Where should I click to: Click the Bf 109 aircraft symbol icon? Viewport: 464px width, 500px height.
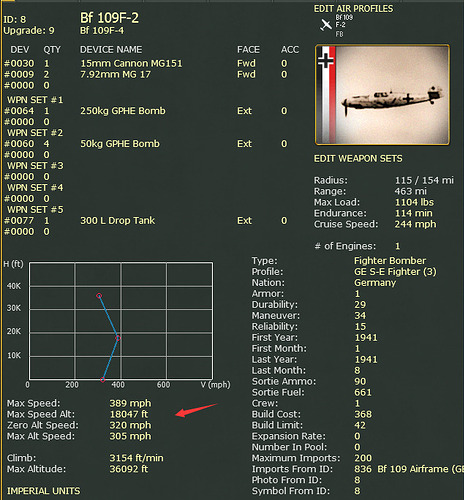(x=326, y=25)
